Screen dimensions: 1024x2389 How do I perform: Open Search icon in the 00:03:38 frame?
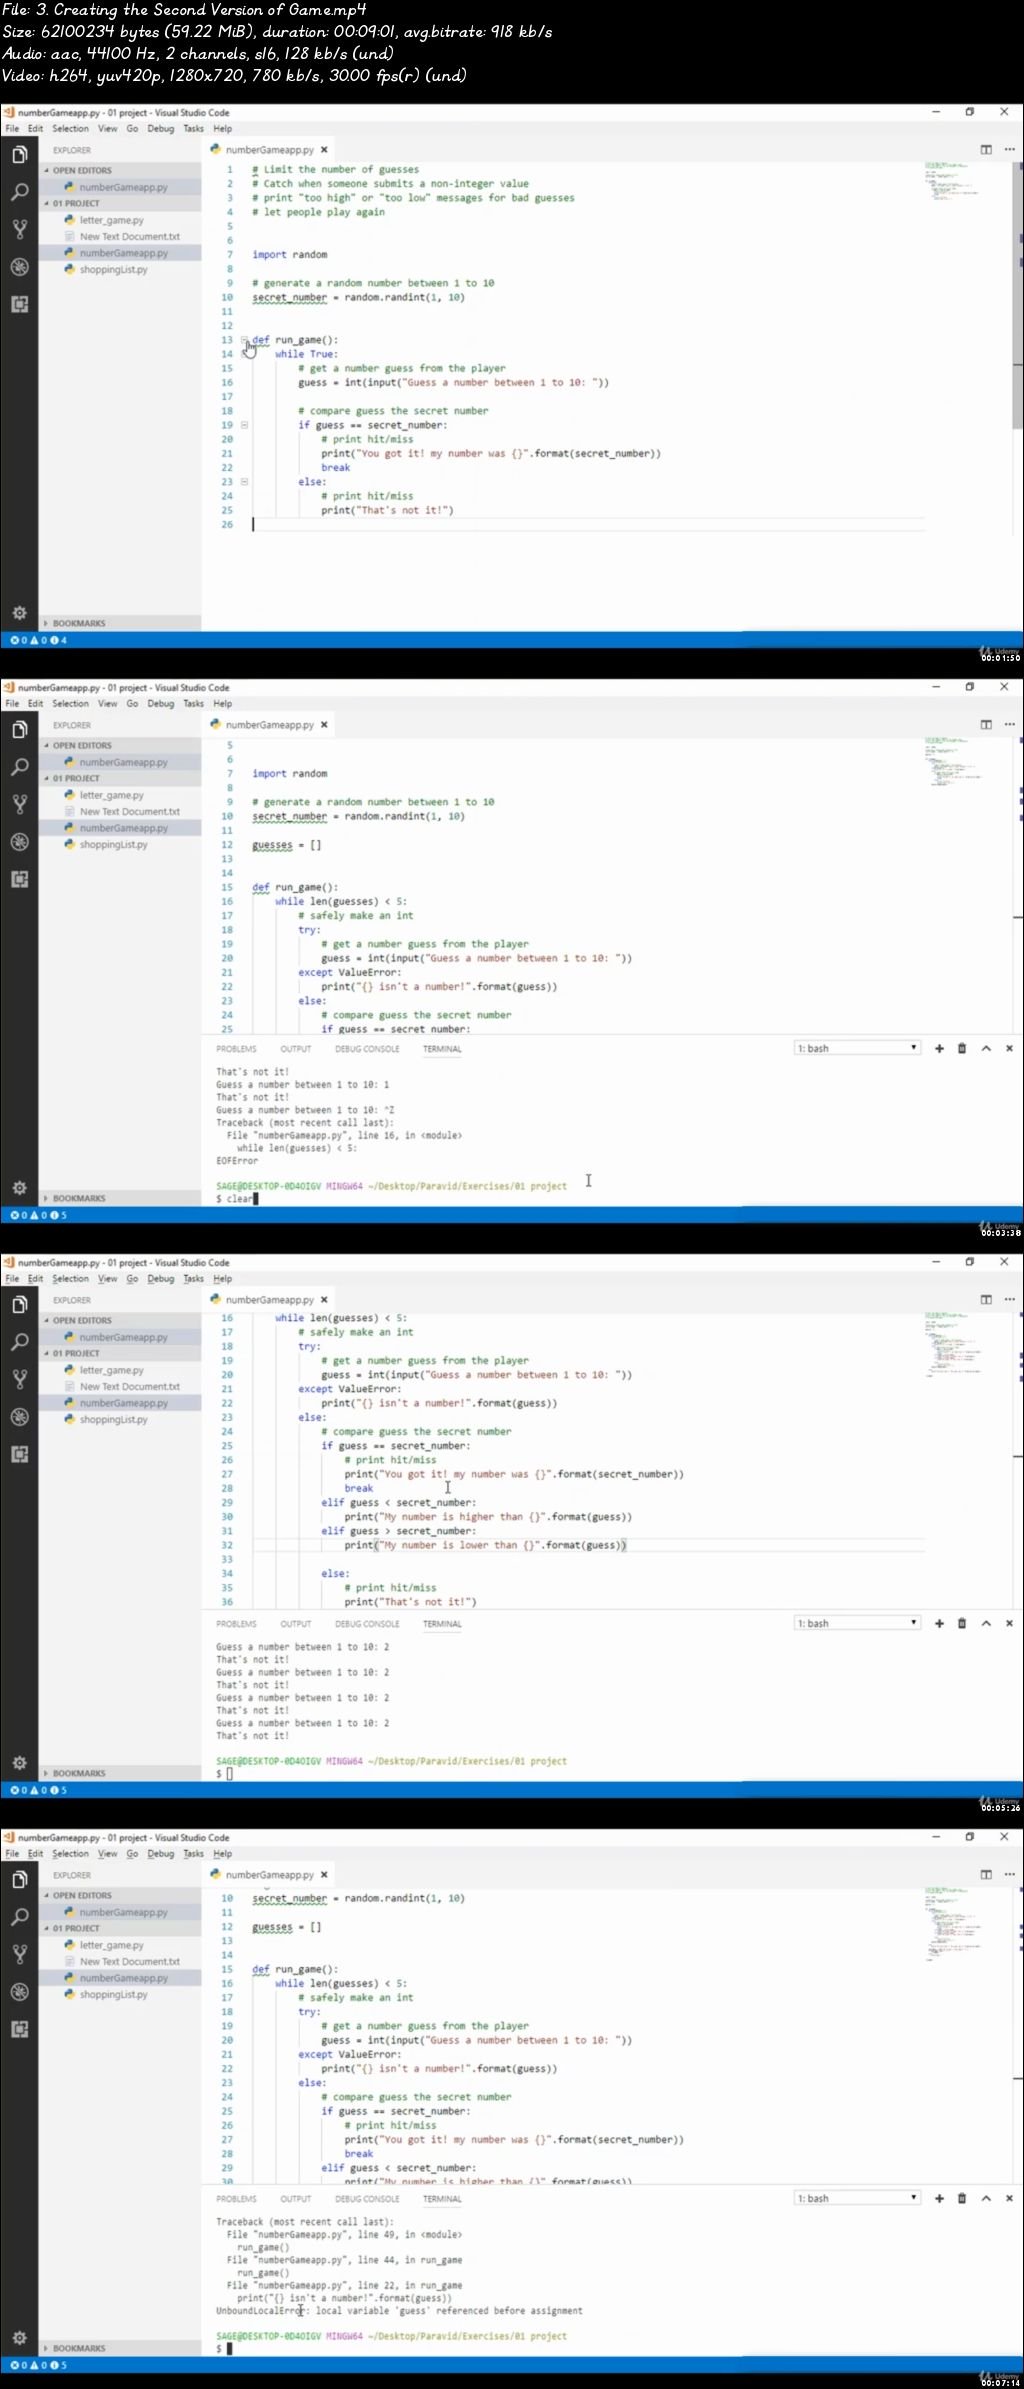(x=19, y=767)
